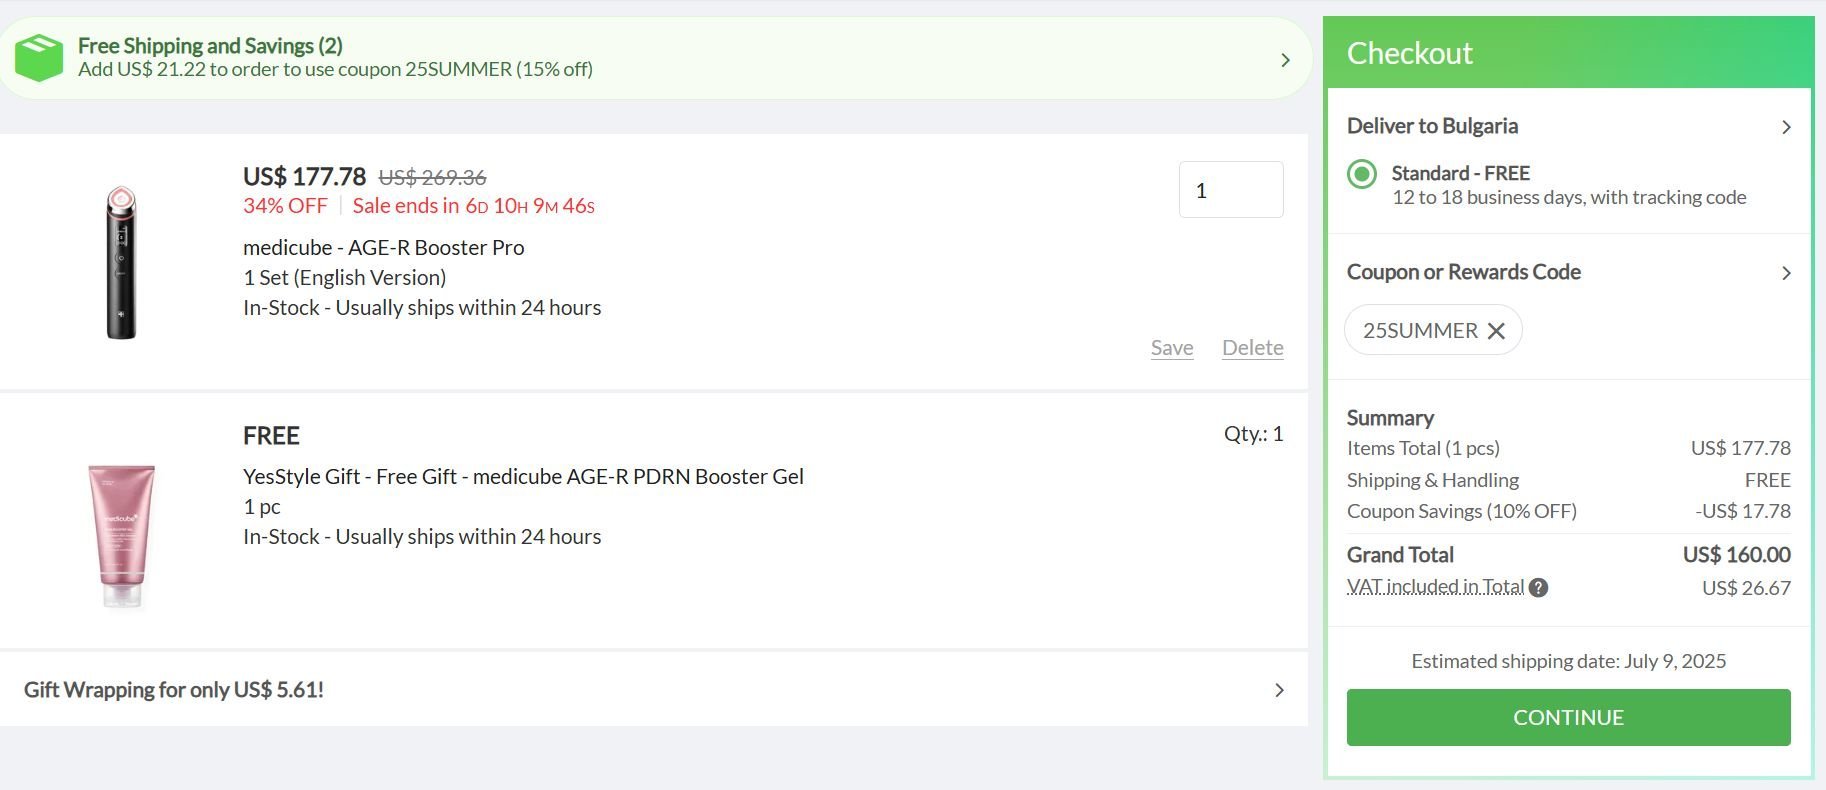Open Deliver to Bulgaria options
The image size is (1826, 790).
click(1785, 127)
